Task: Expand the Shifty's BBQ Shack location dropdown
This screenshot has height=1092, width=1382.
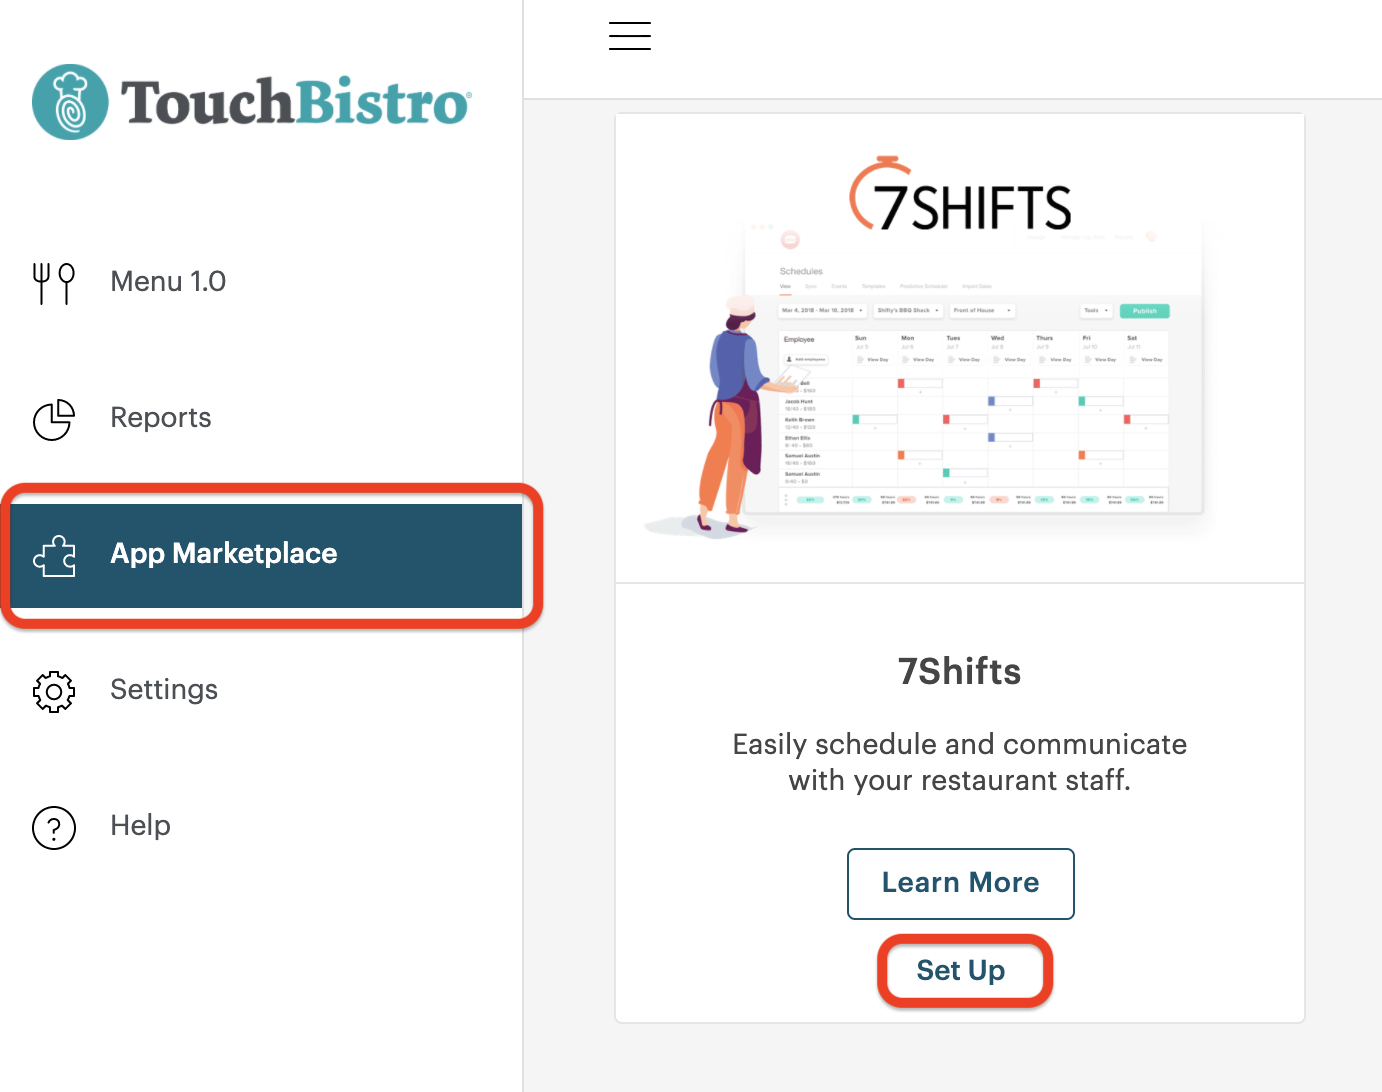Action: click(907, 310)
